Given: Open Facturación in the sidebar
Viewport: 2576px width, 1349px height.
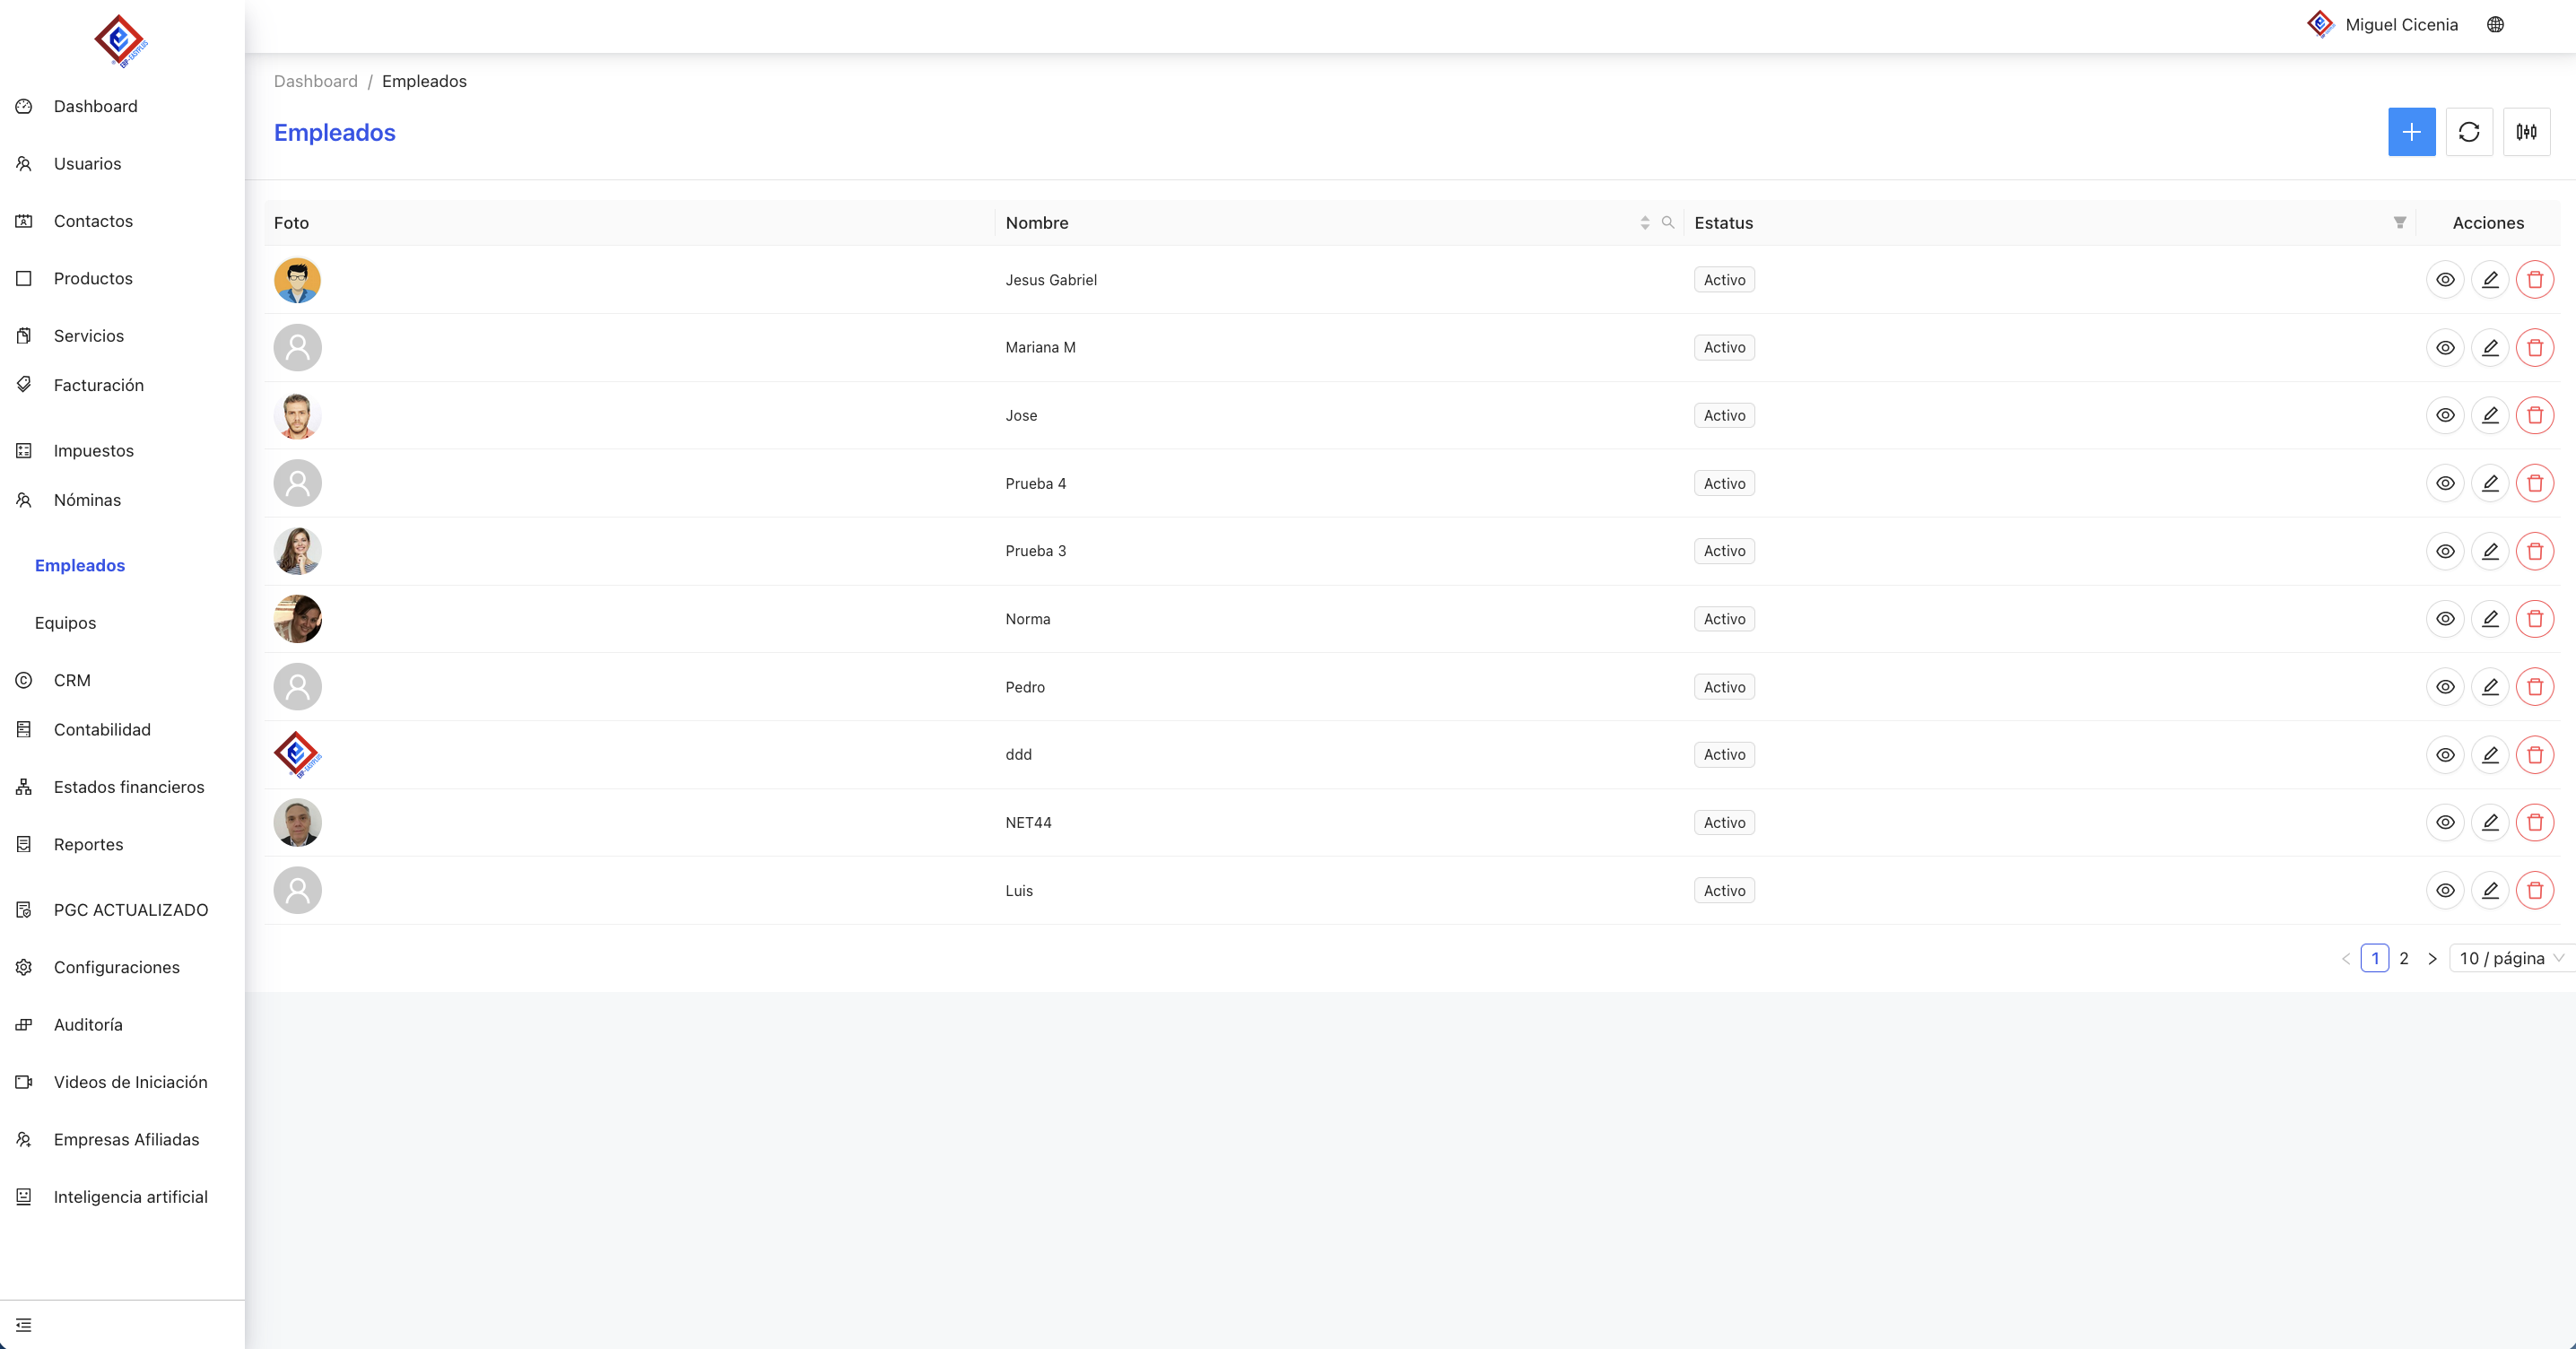Looking at the screenshot, I should click(x=98, y=385).
